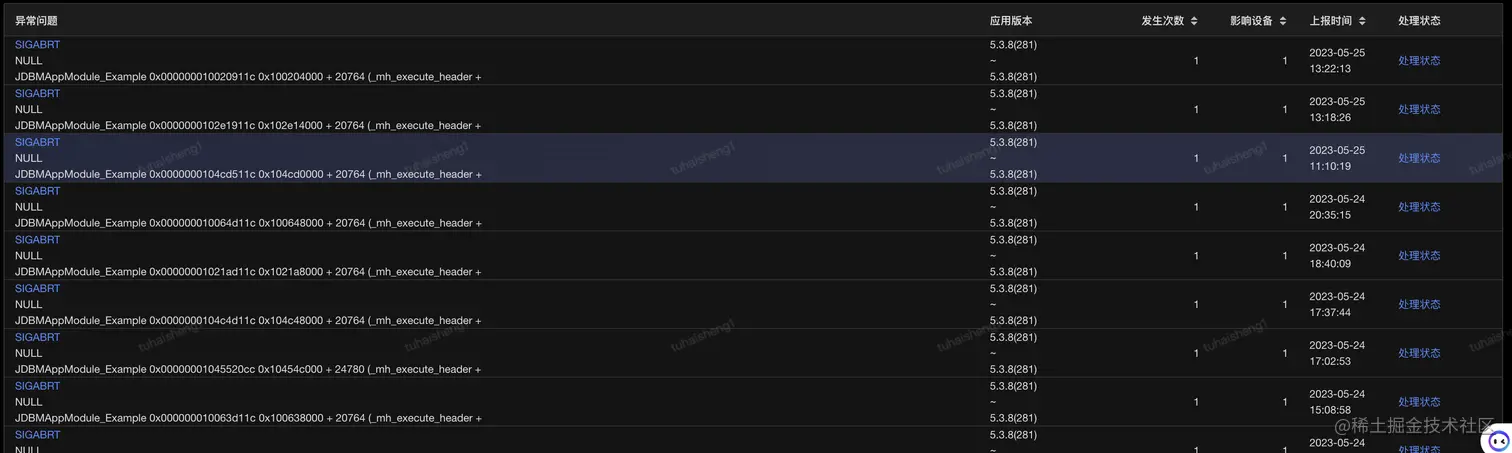Select row with address 0x10454c000 + 24780
The height and width of the screenshot is (453, 1512).
click(756, 353)
